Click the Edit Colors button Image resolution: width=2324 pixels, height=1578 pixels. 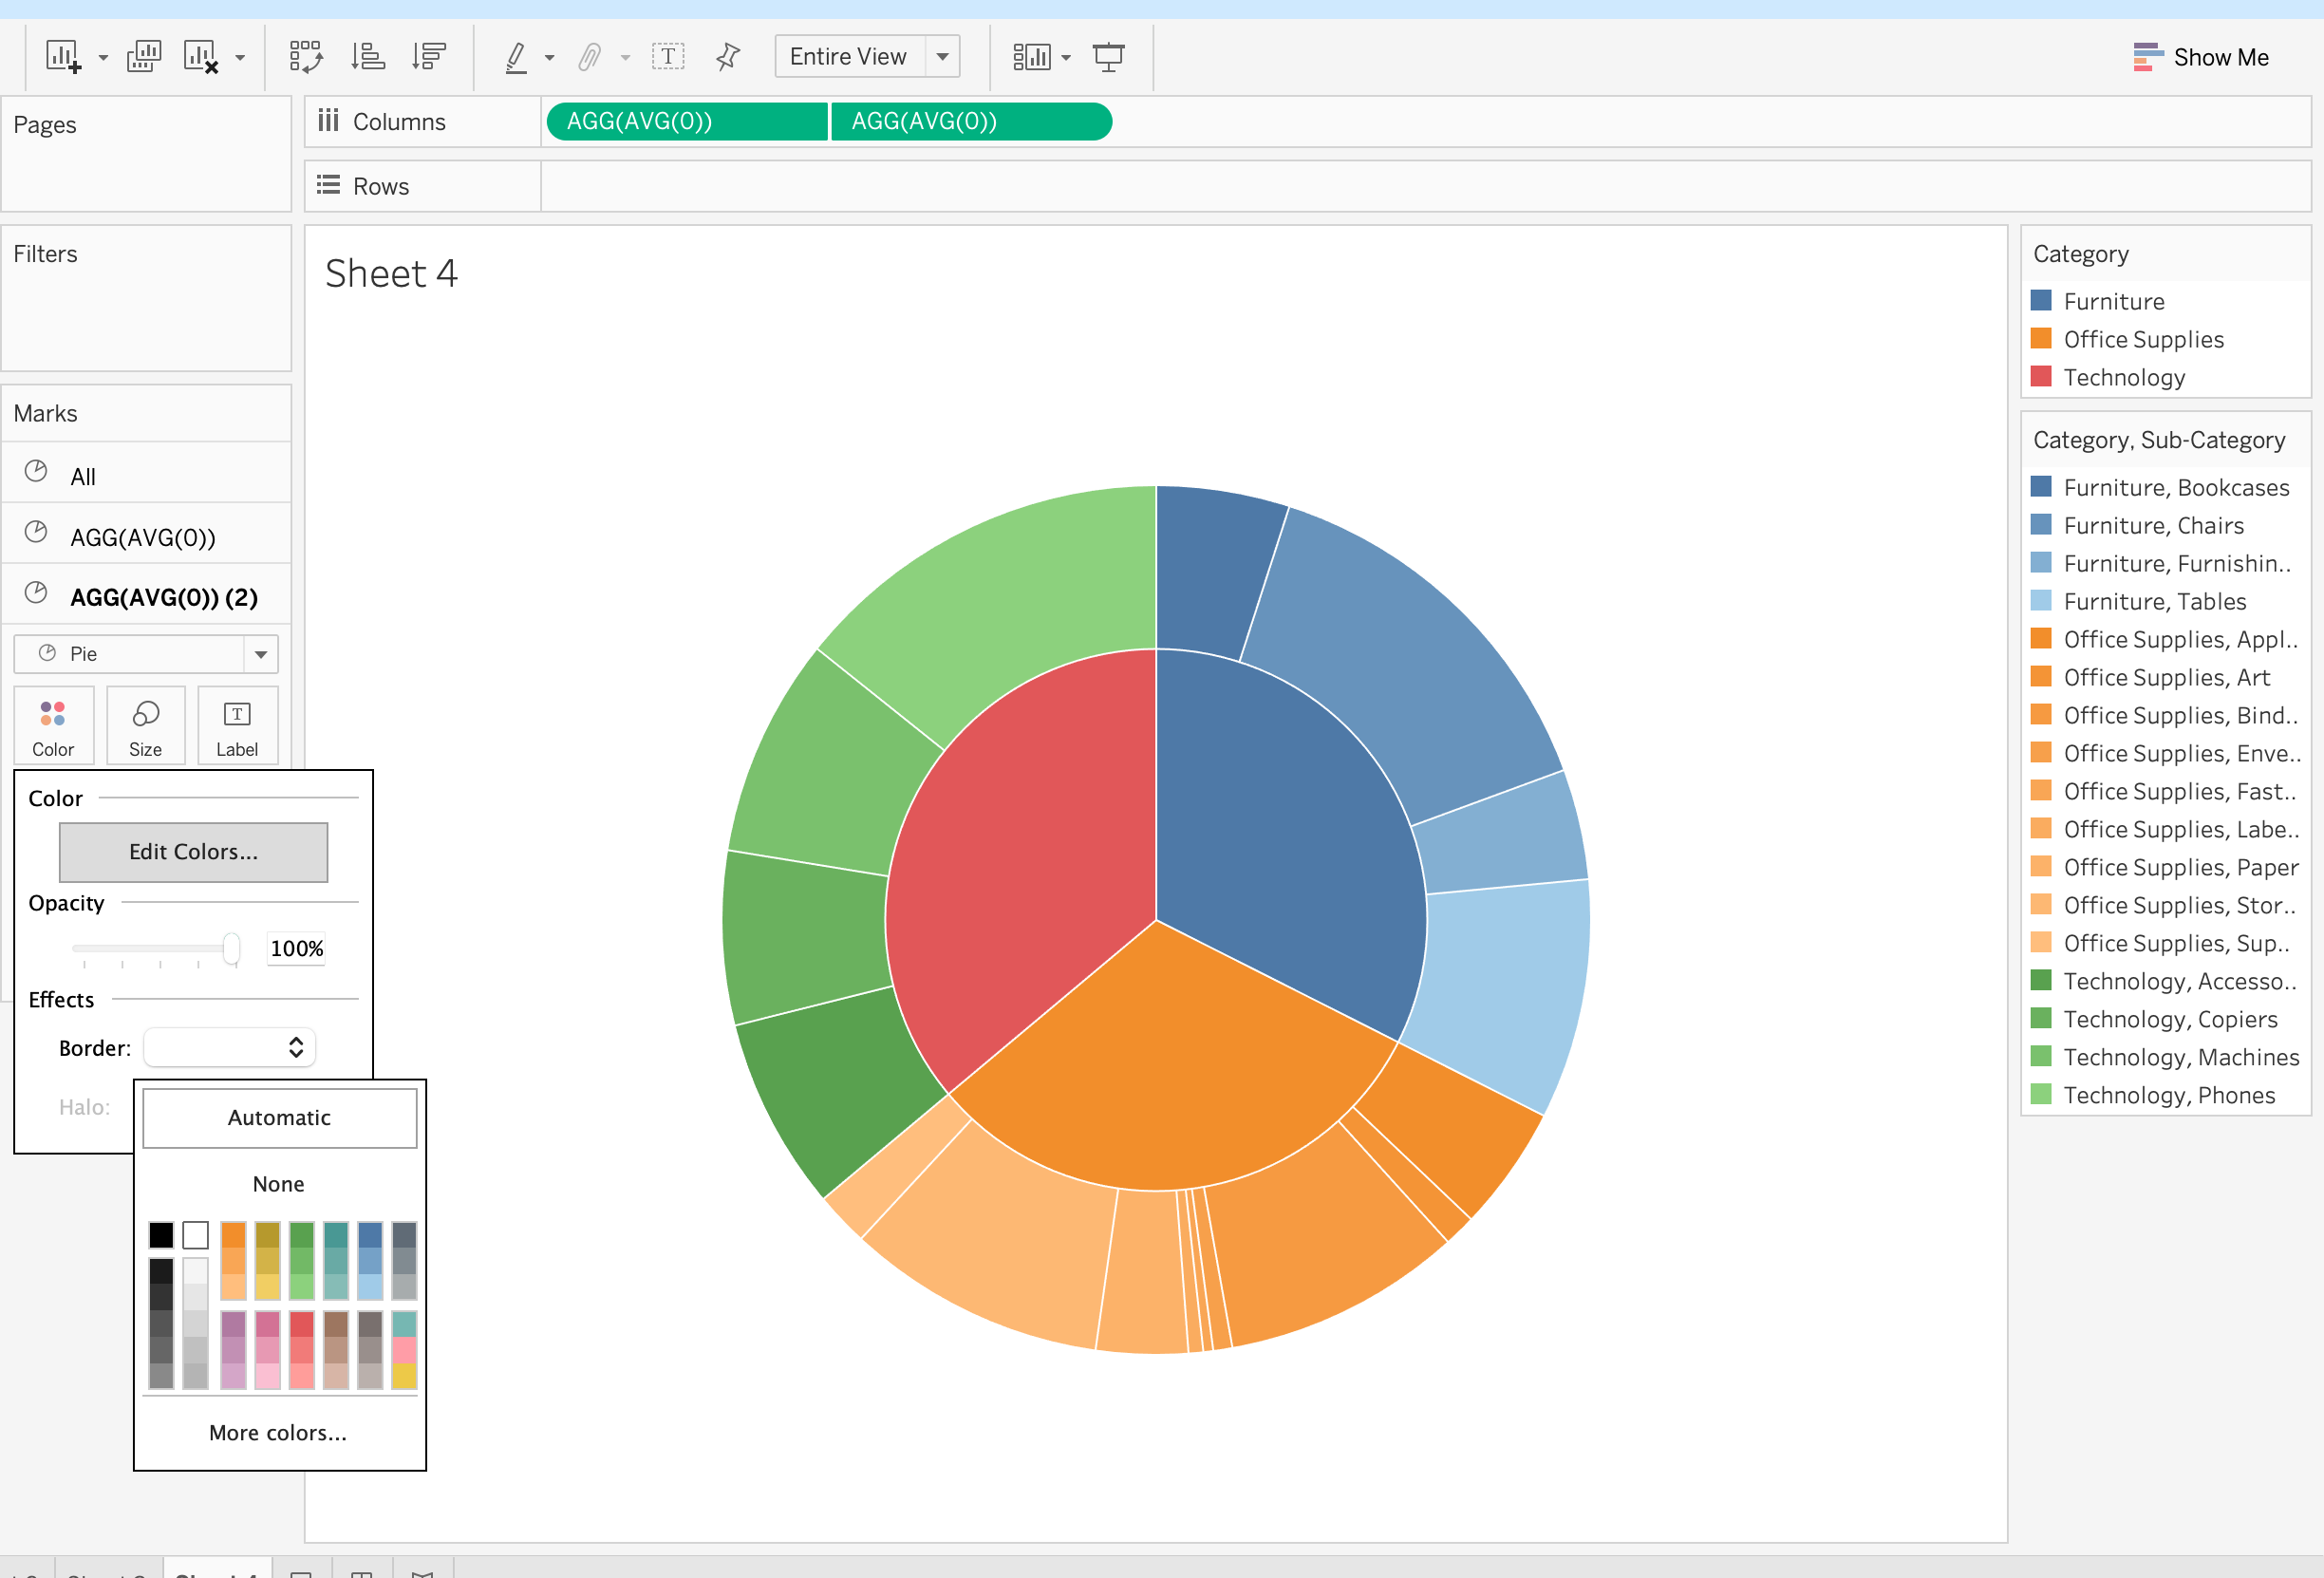(193, 852)
